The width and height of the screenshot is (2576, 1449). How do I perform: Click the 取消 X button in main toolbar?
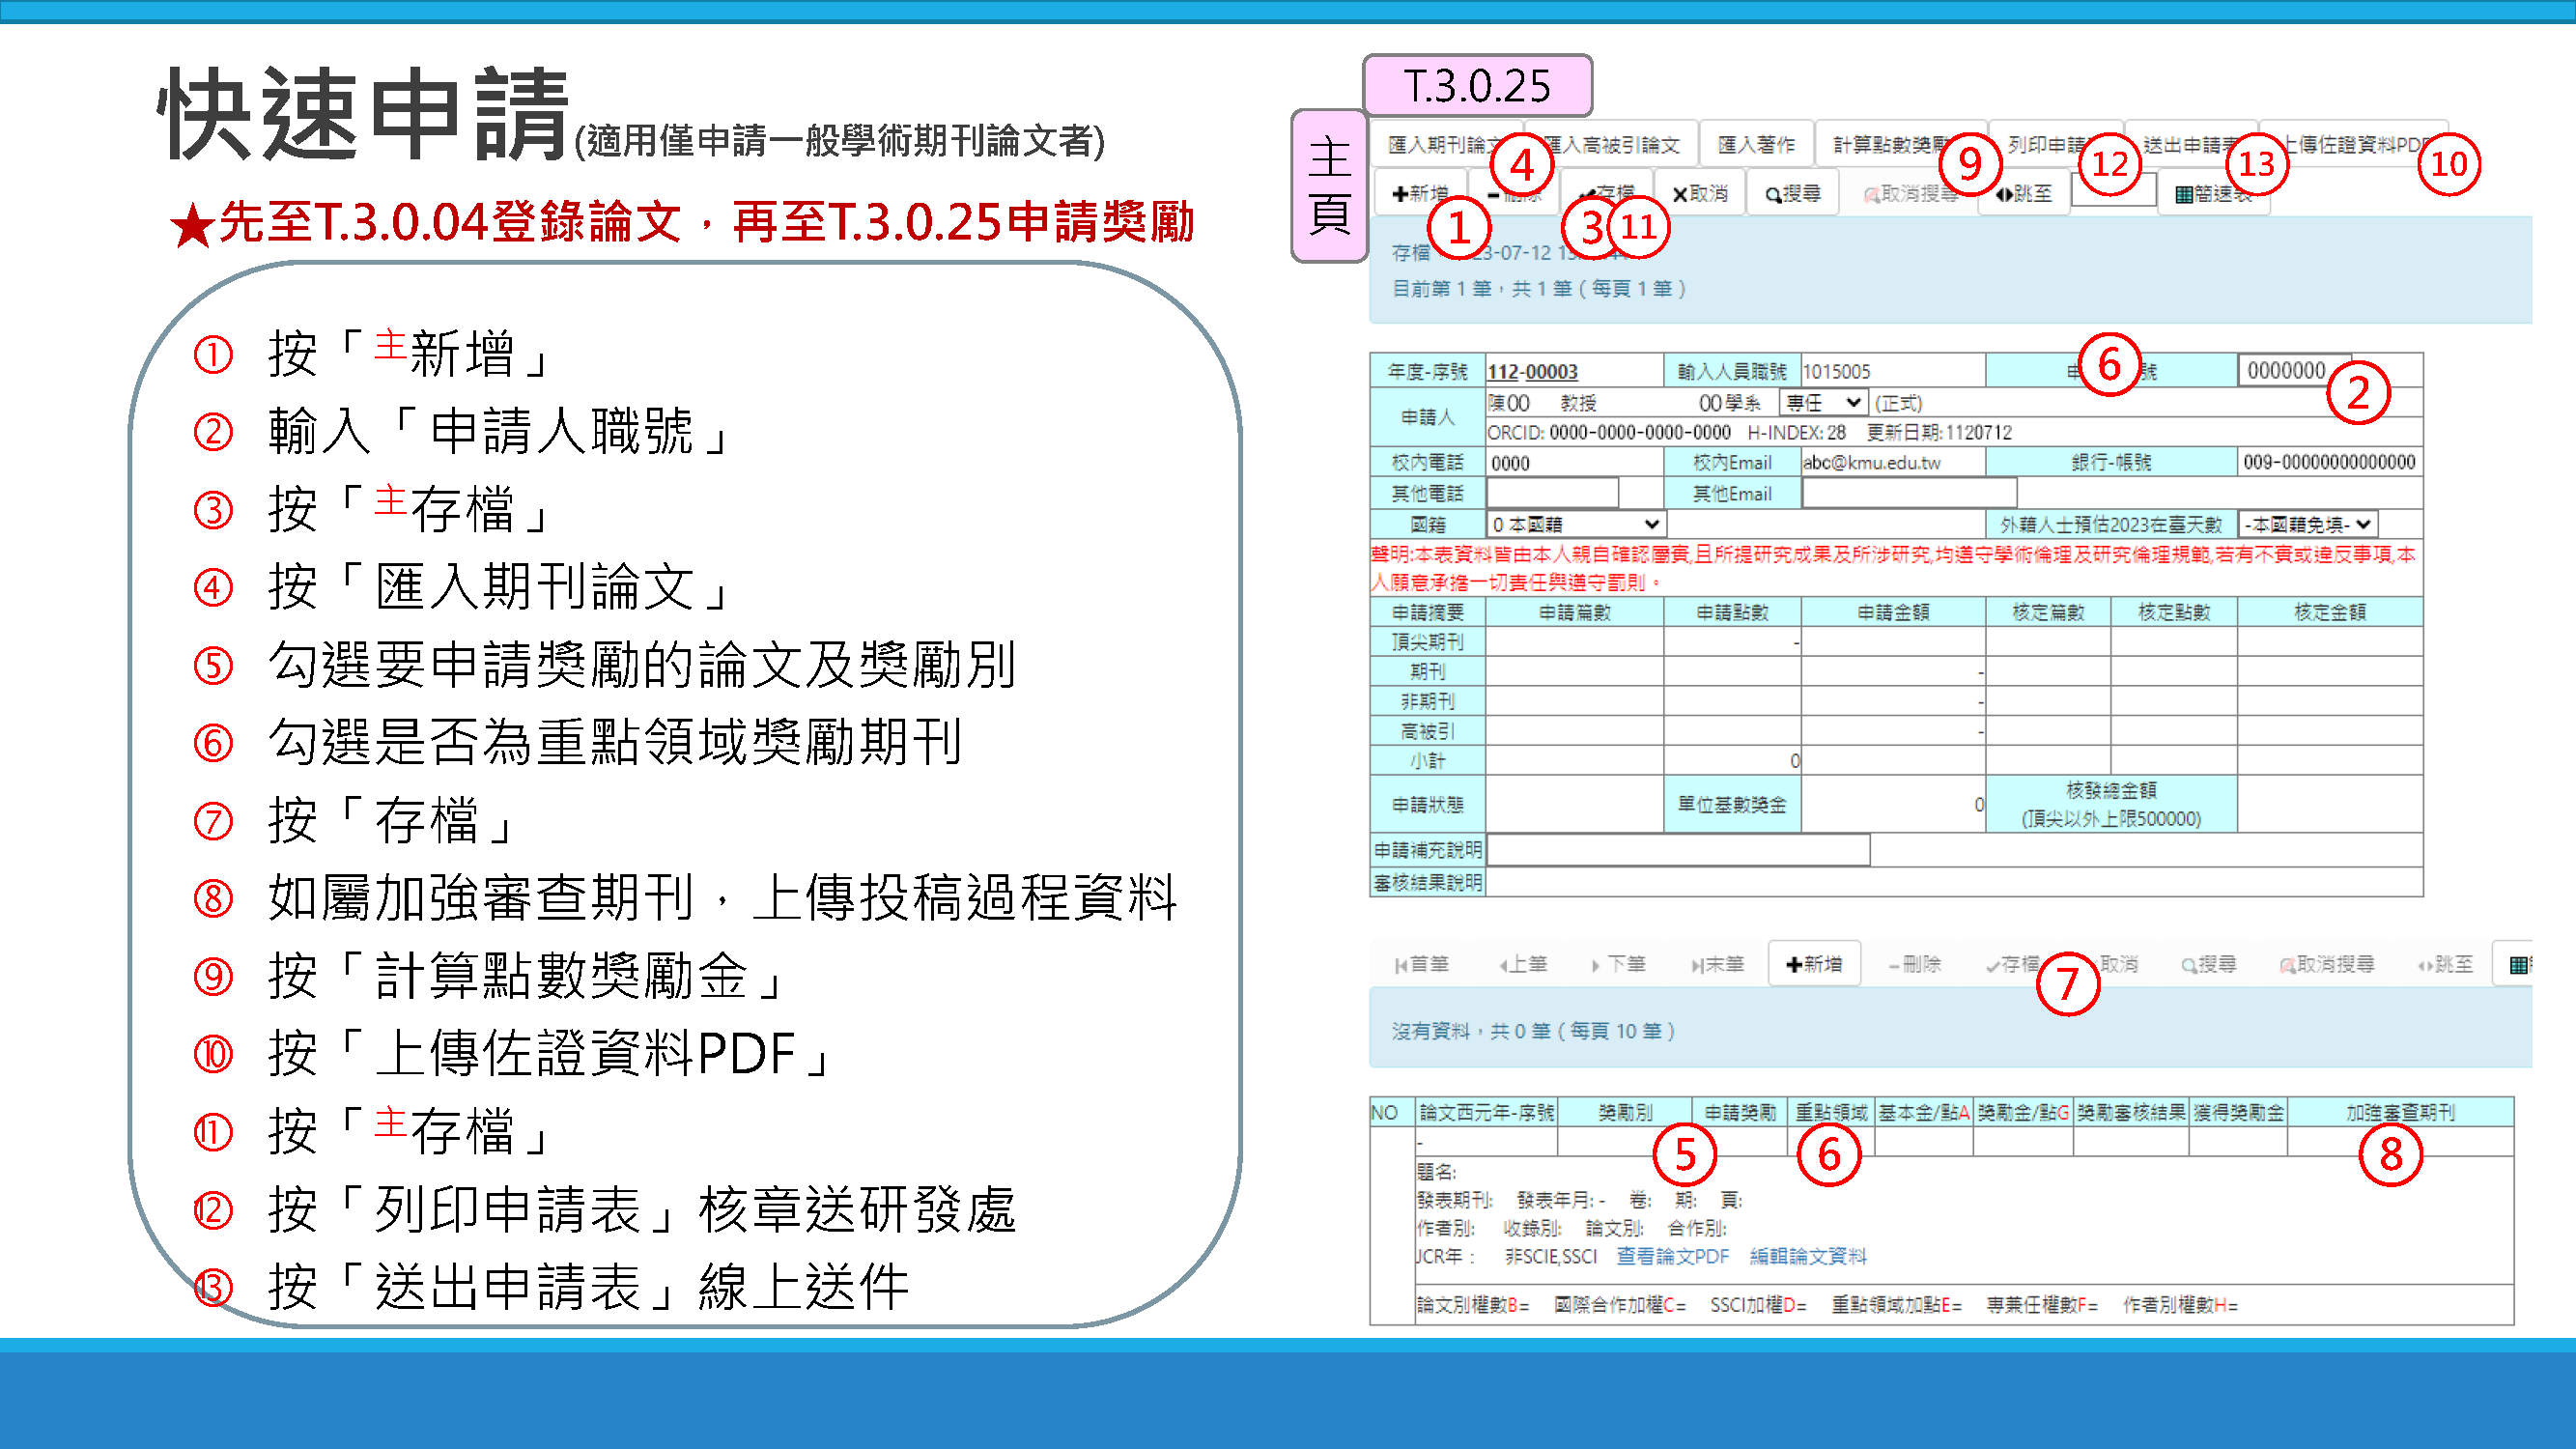[1700, 193]
